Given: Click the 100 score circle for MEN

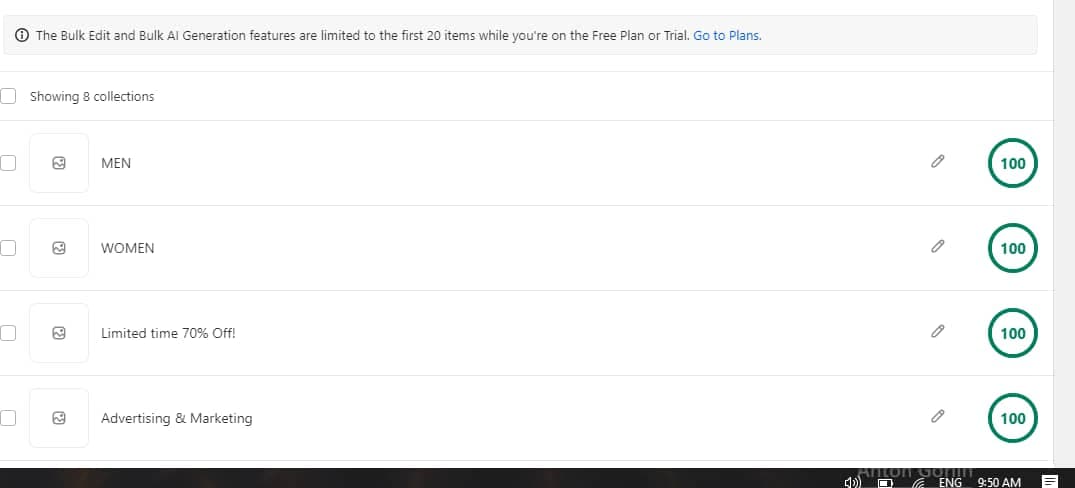Looking at the screenshot, I should [1013, 163].
